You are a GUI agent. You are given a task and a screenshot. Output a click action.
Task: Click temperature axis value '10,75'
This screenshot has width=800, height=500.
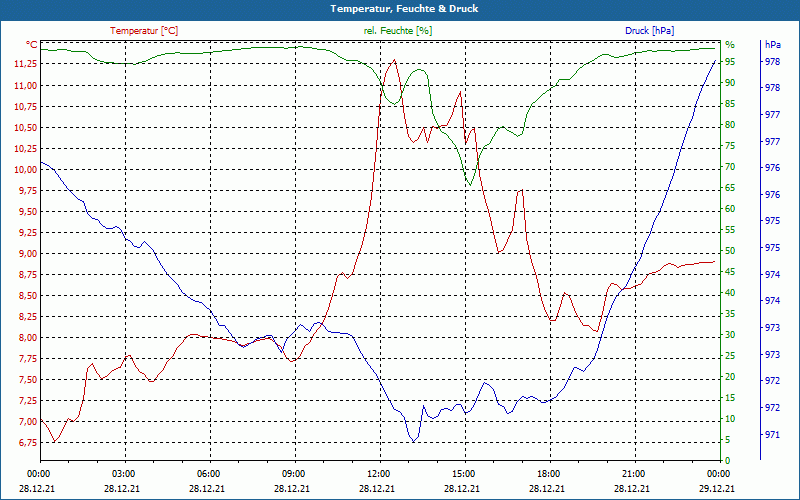[26, 107]
